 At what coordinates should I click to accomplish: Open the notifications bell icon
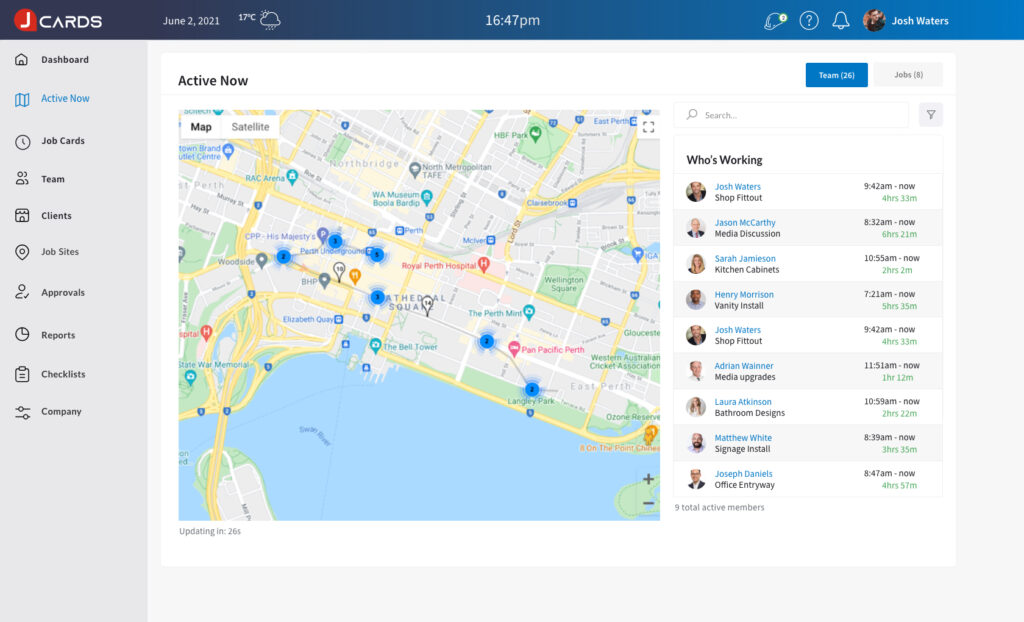pos(841,21)
